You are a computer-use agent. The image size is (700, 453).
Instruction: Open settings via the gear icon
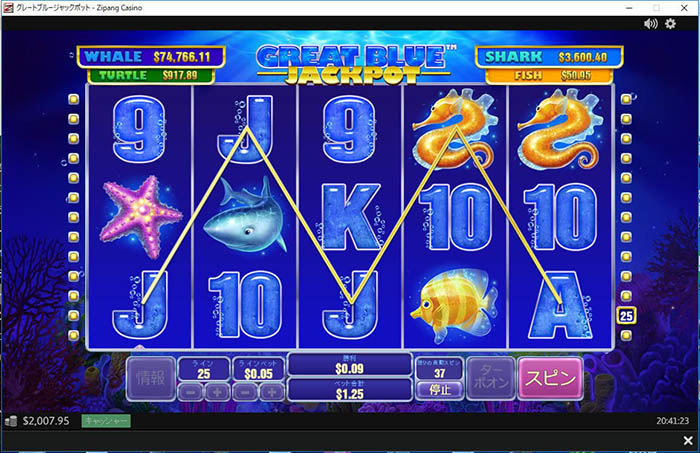(670, 24)
